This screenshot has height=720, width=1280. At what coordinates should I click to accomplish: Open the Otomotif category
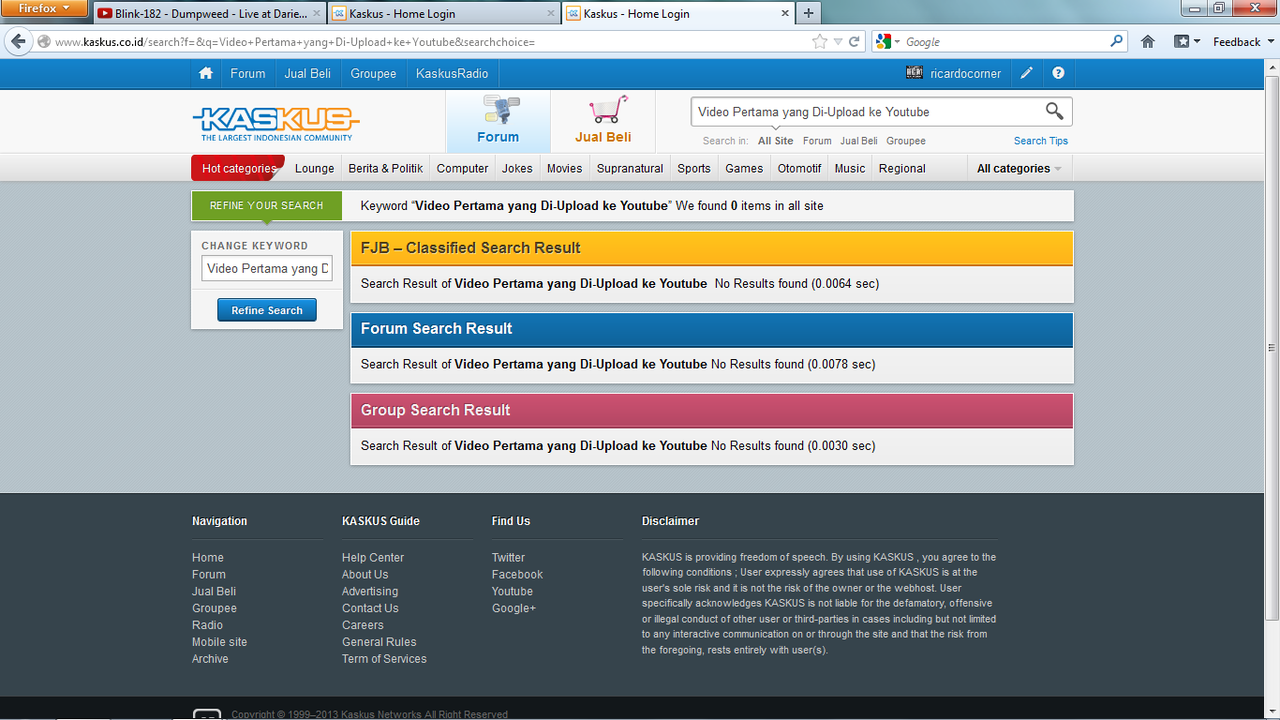(x=800, y=168)
